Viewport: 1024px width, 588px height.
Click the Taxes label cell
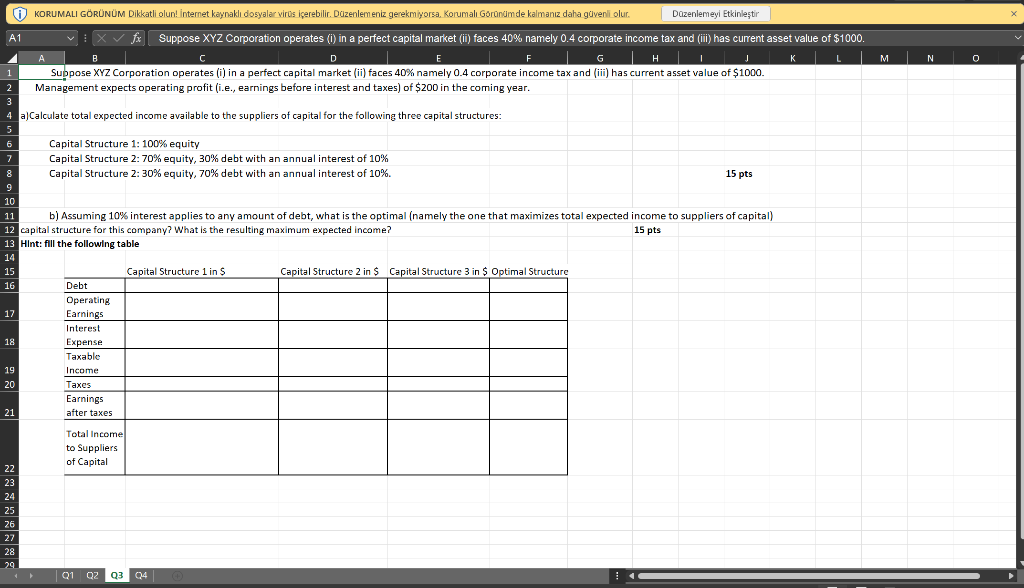point(95,384)
